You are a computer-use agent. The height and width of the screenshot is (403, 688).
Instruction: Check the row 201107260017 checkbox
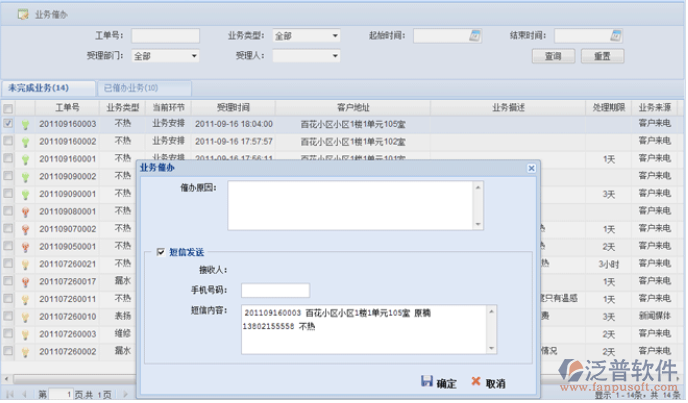coord(8,281)
